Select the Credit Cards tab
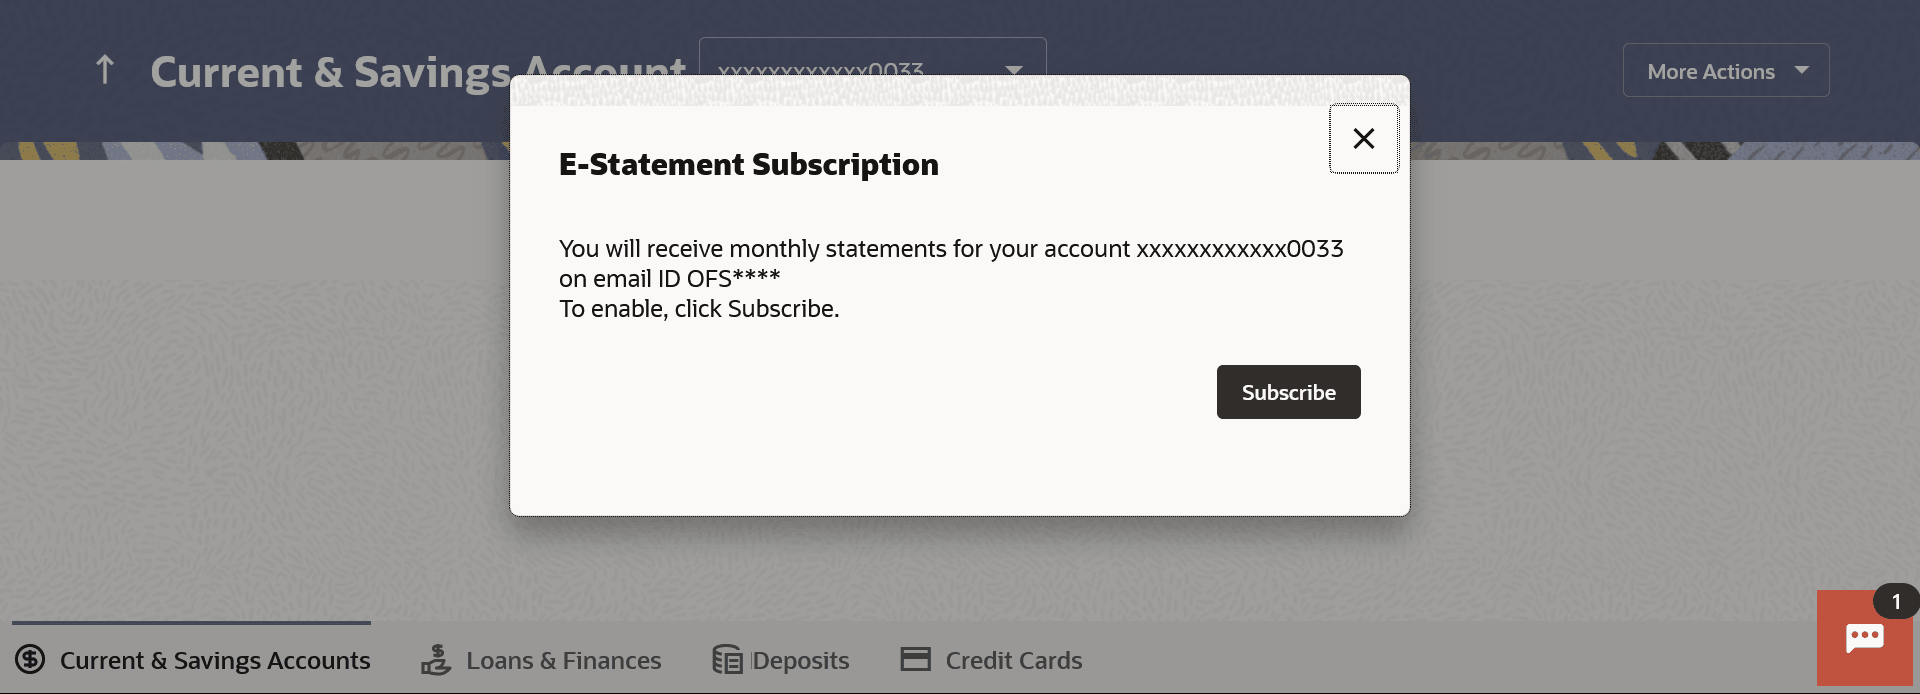The image size is (1920, 694). [x=1013, y=661]
